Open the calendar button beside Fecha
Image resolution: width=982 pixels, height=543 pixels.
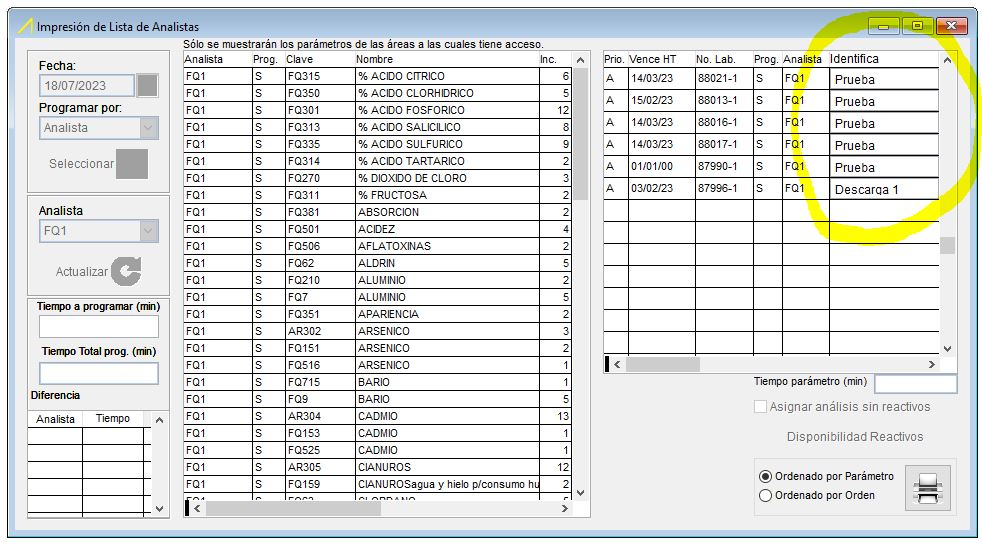(148, 86)
